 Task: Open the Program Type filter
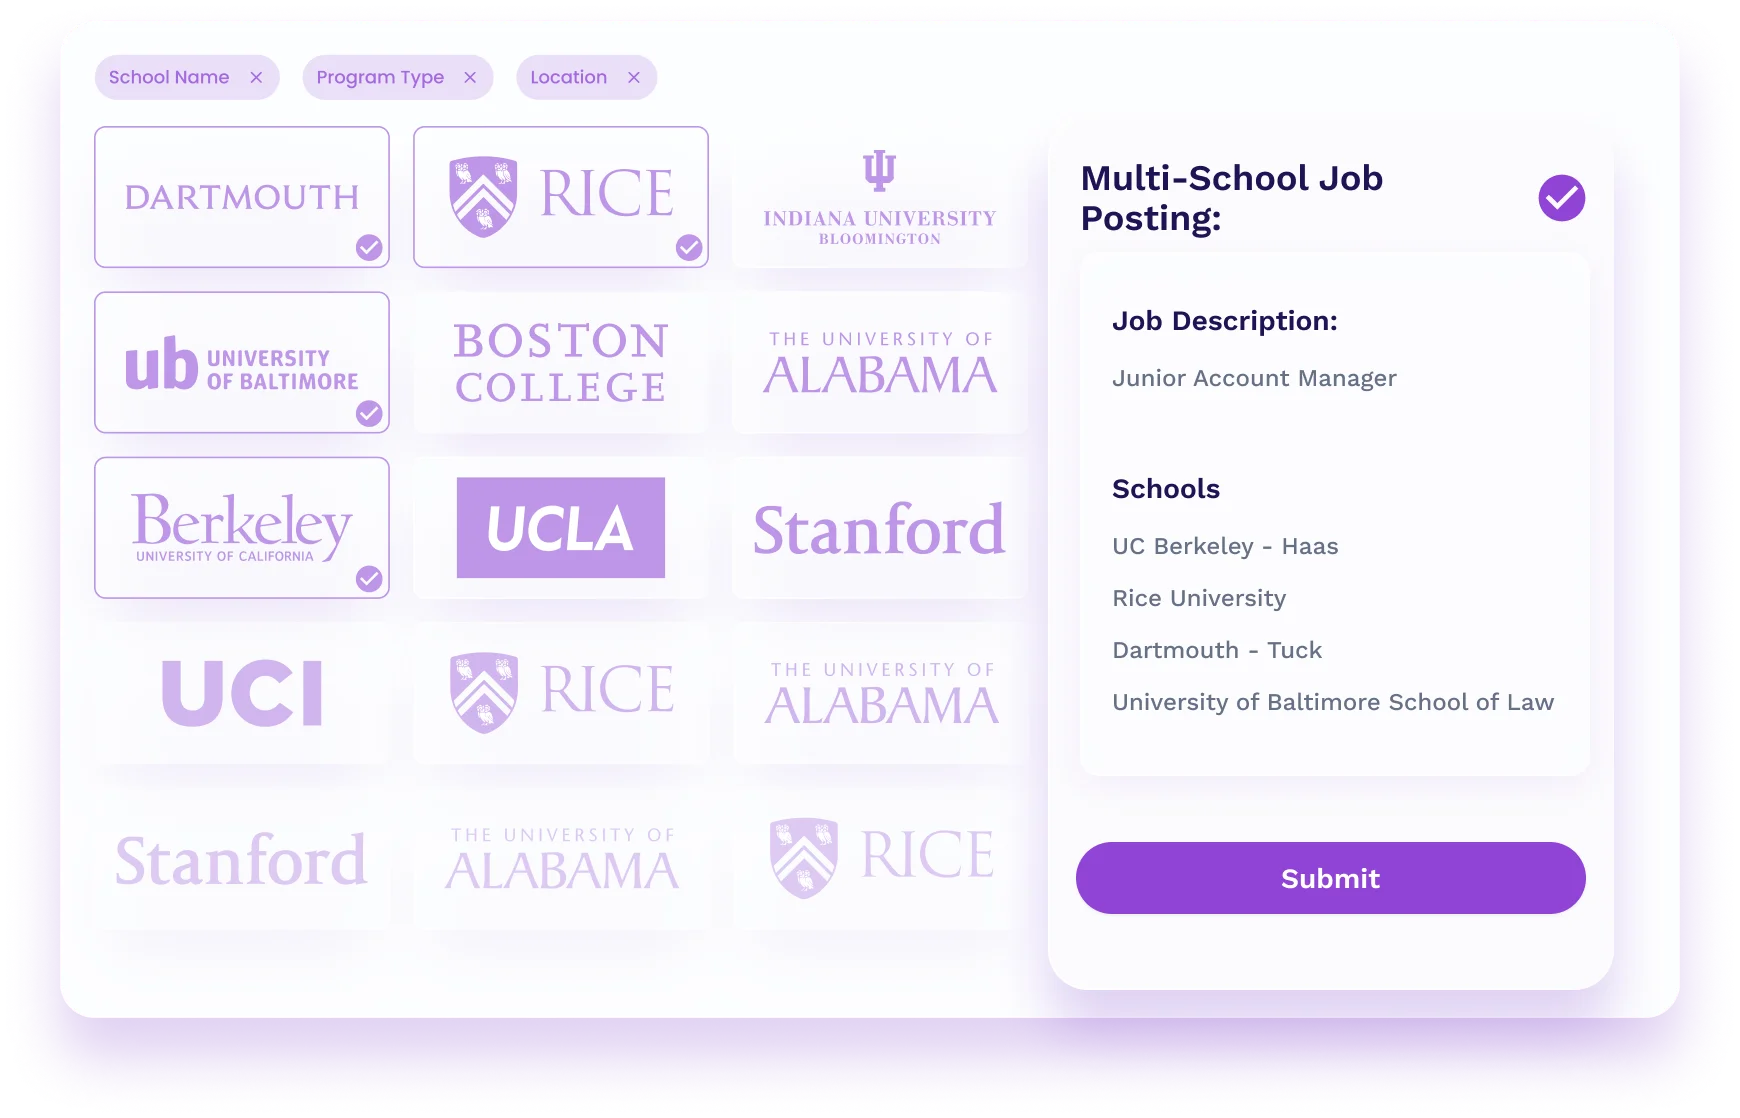point(380,78)
